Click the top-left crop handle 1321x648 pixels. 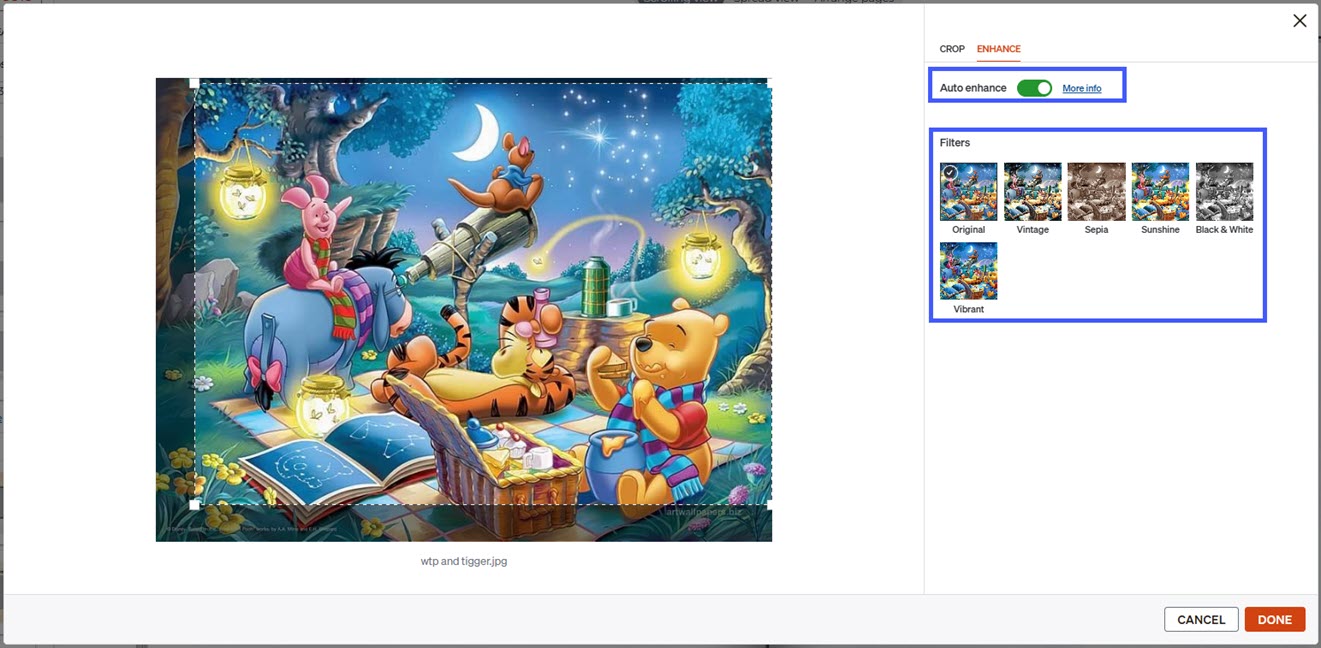[194, 83]
